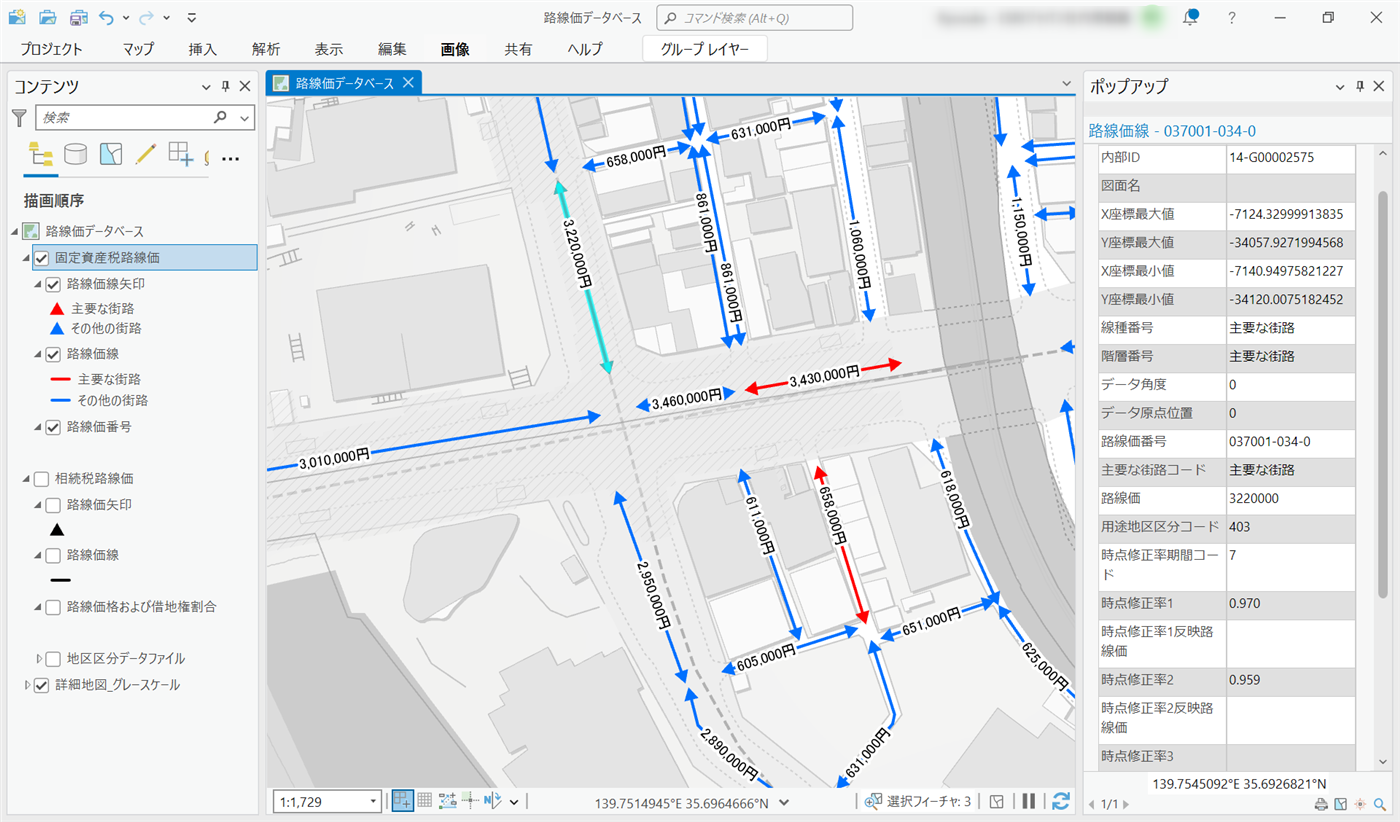1400x822 pixels.
Task: Open the 解析 ribbon tab
Action: point(266,49)
